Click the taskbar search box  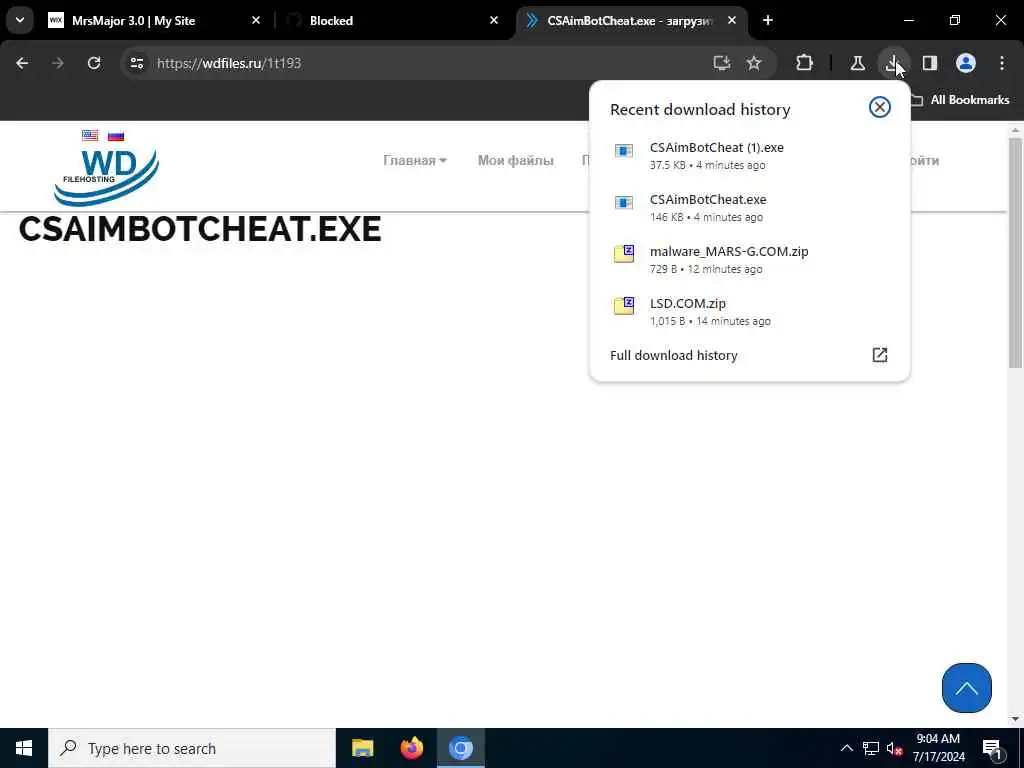(191, 748)
